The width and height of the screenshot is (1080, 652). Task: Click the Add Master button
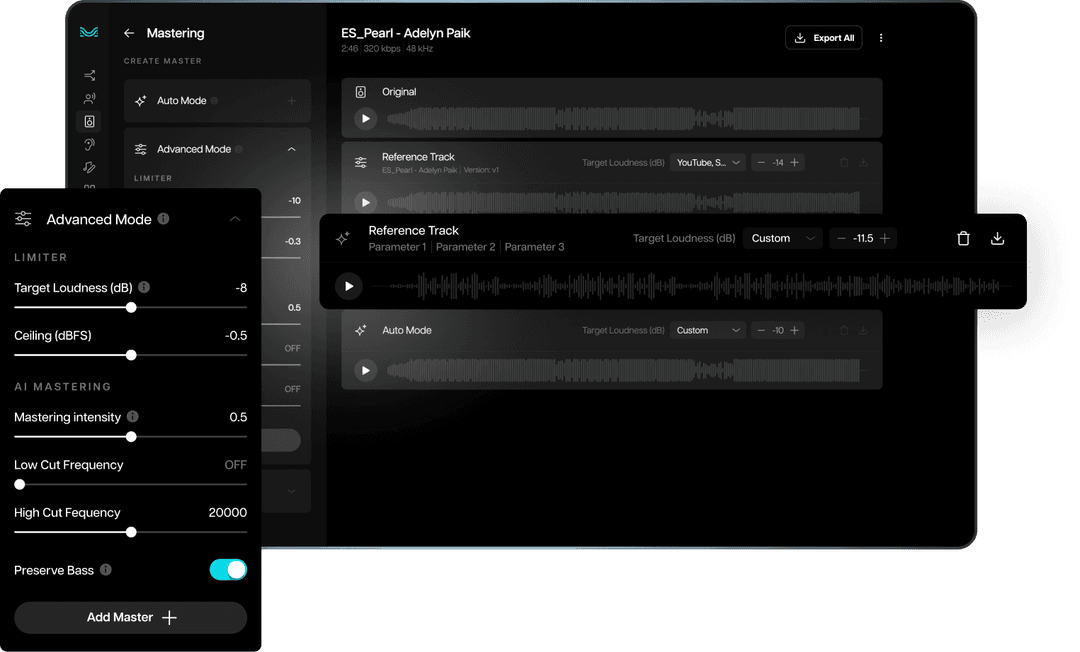(130, 617)
